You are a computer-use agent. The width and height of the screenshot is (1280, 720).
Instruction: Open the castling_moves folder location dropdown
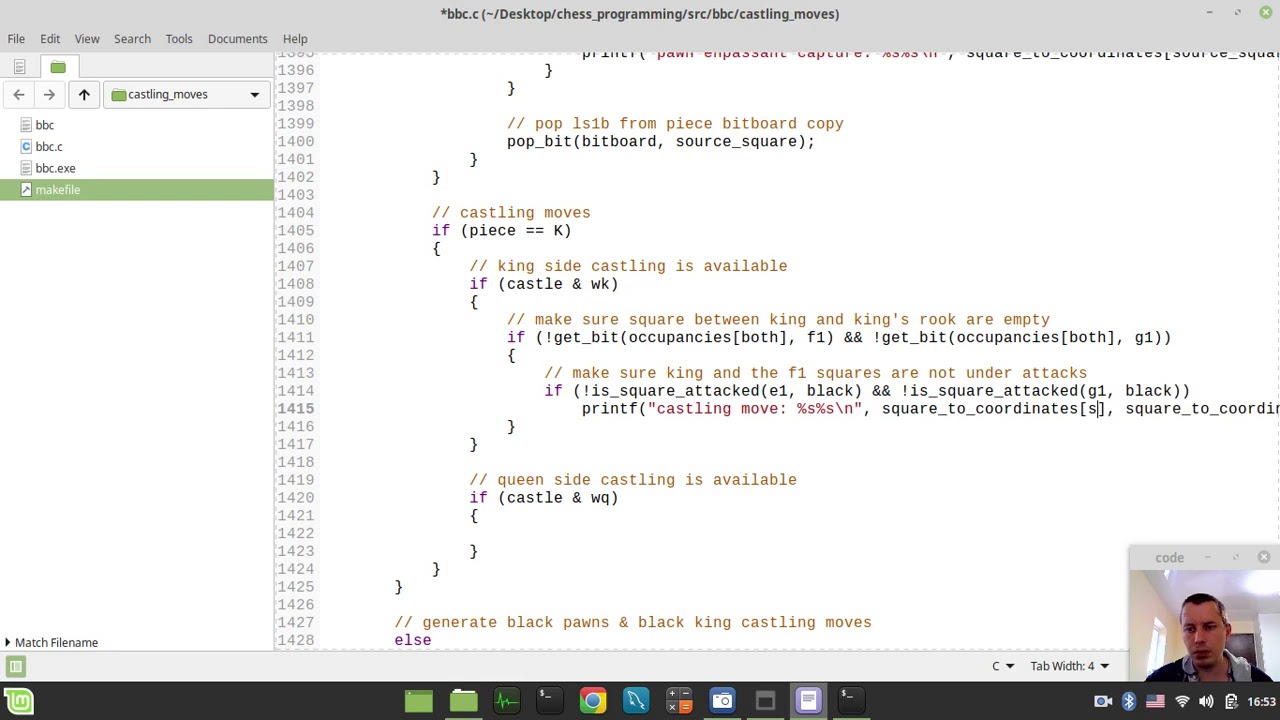pyautogui.click(x=185, y=94)
